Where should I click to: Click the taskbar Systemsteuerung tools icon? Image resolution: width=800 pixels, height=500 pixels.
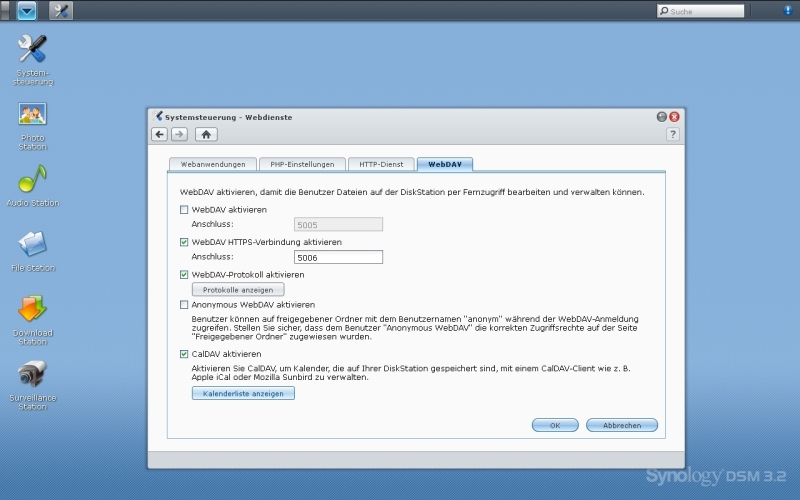pyautogui.click(x=61, y=11)
